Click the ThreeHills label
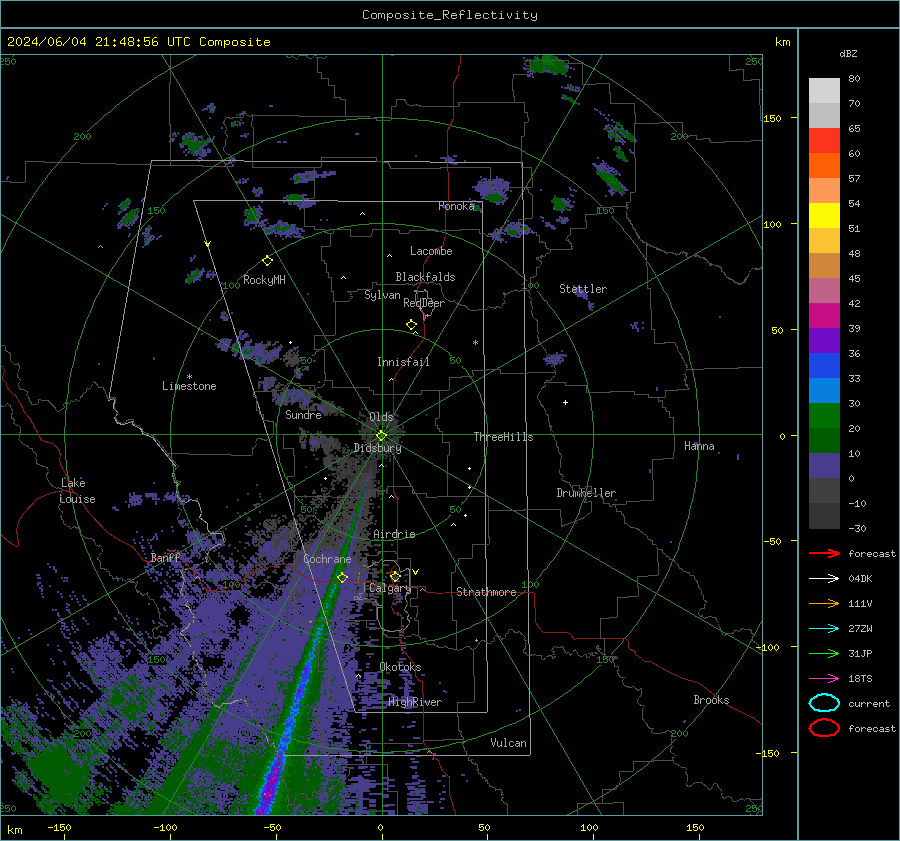Viewport: 900px width, 841px height. pos(503,437)
